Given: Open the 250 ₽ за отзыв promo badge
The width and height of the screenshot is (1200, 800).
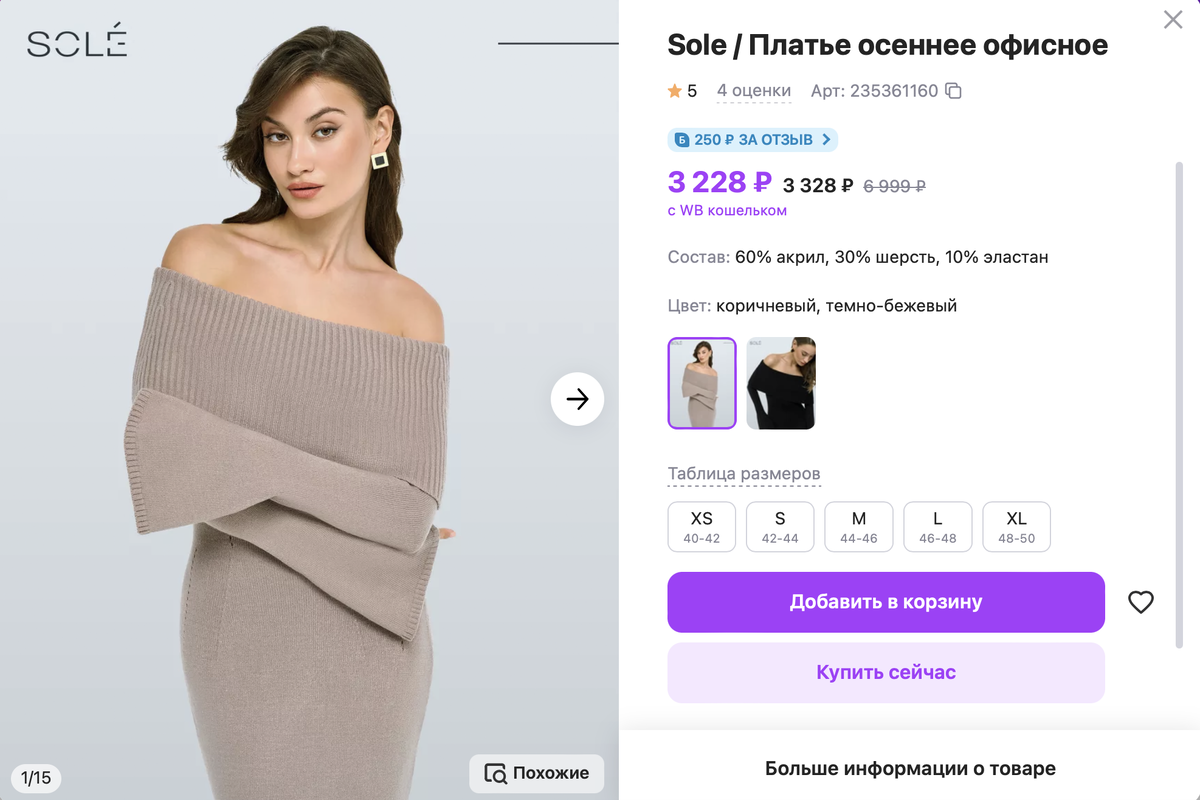Looking at the screenshot, I should click(752, 140).
